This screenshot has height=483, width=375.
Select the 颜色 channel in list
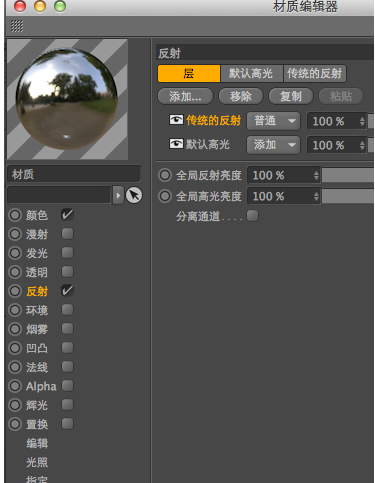pyautogui.click(x=37, y=215)
